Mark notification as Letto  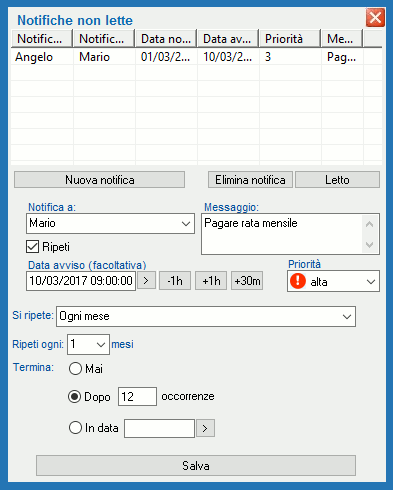(x=337, y=180)
